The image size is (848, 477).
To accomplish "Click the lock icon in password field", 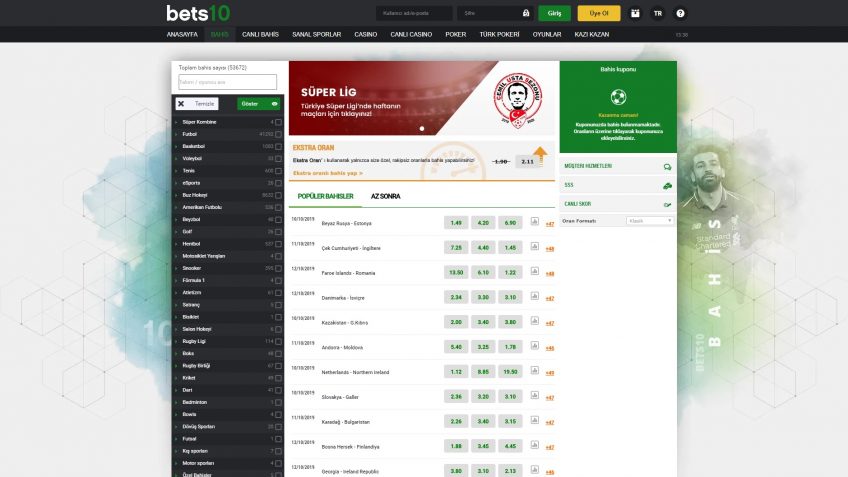I will coord(526,13).
